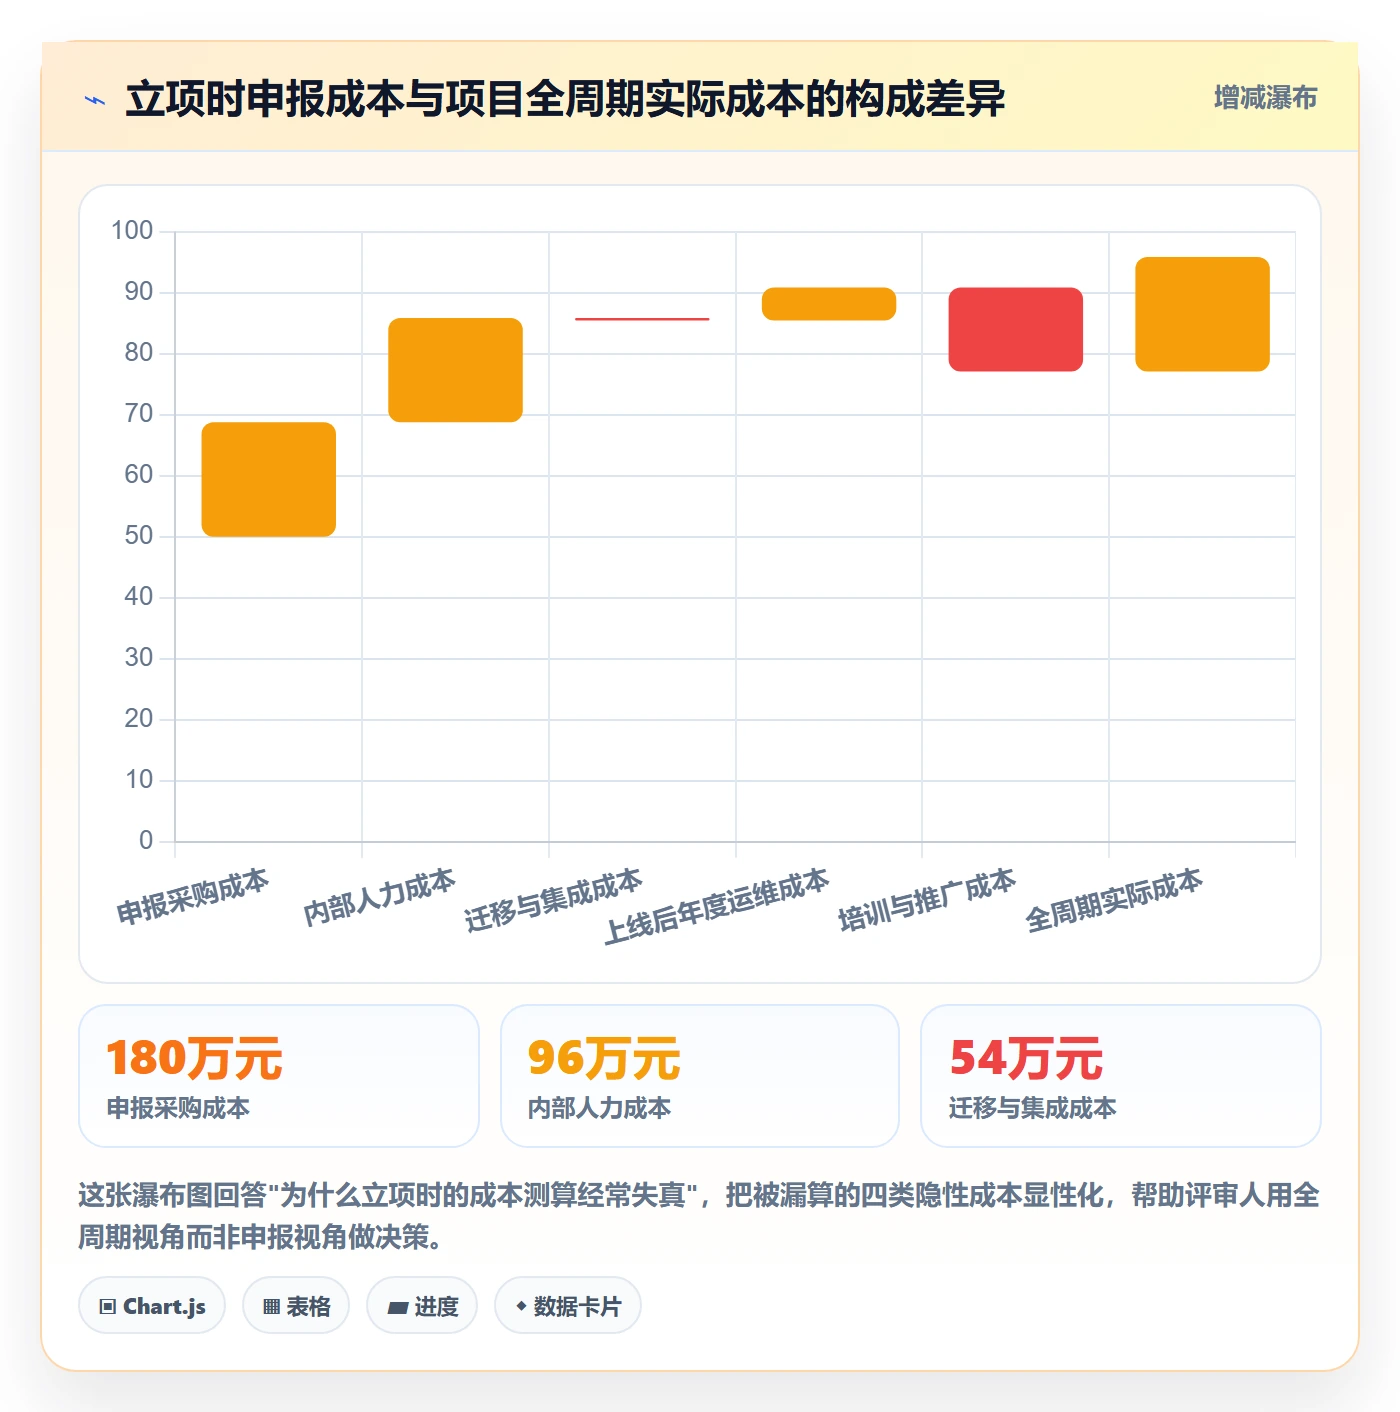The height and width of the screenshot is (1412, 1400).
Task: Click the y-axis value 0
Action: tap(146, 841)
